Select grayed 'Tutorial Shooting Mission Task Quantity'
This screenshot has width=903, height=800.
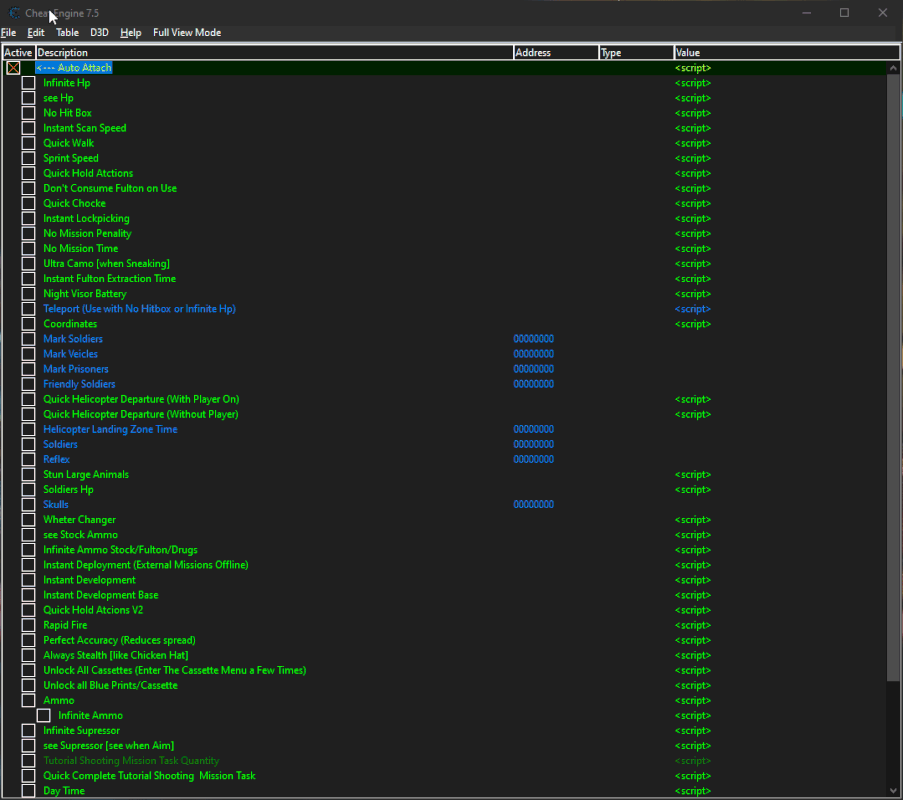pyautogui.click(x=131, y=761)
